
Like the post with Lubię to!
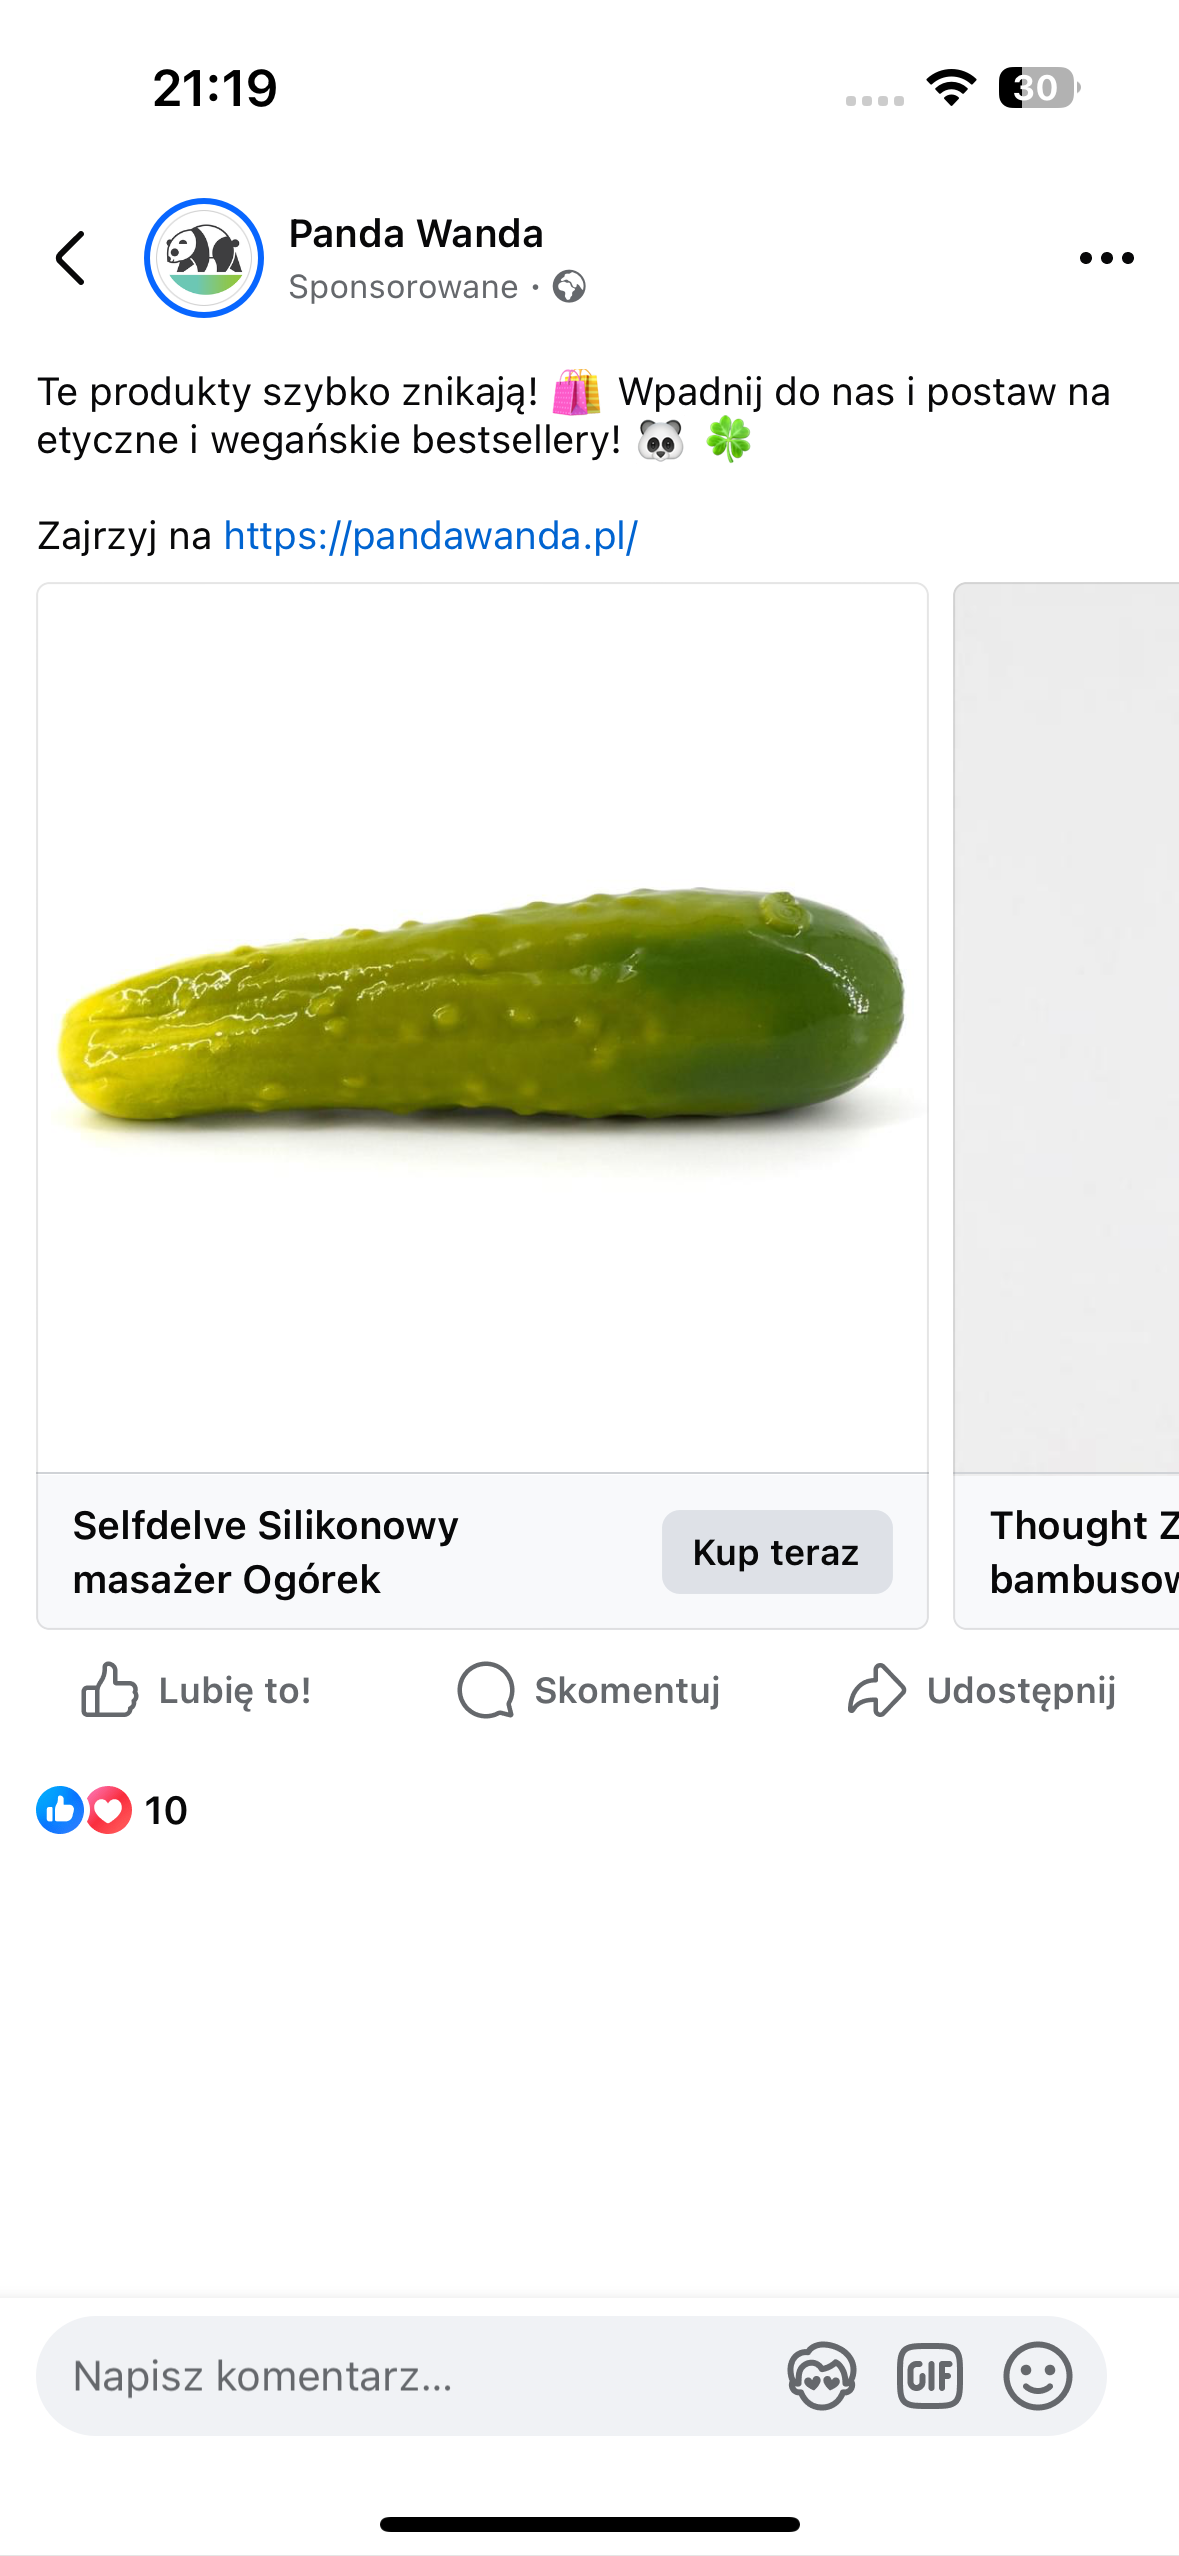(196, 1690)
